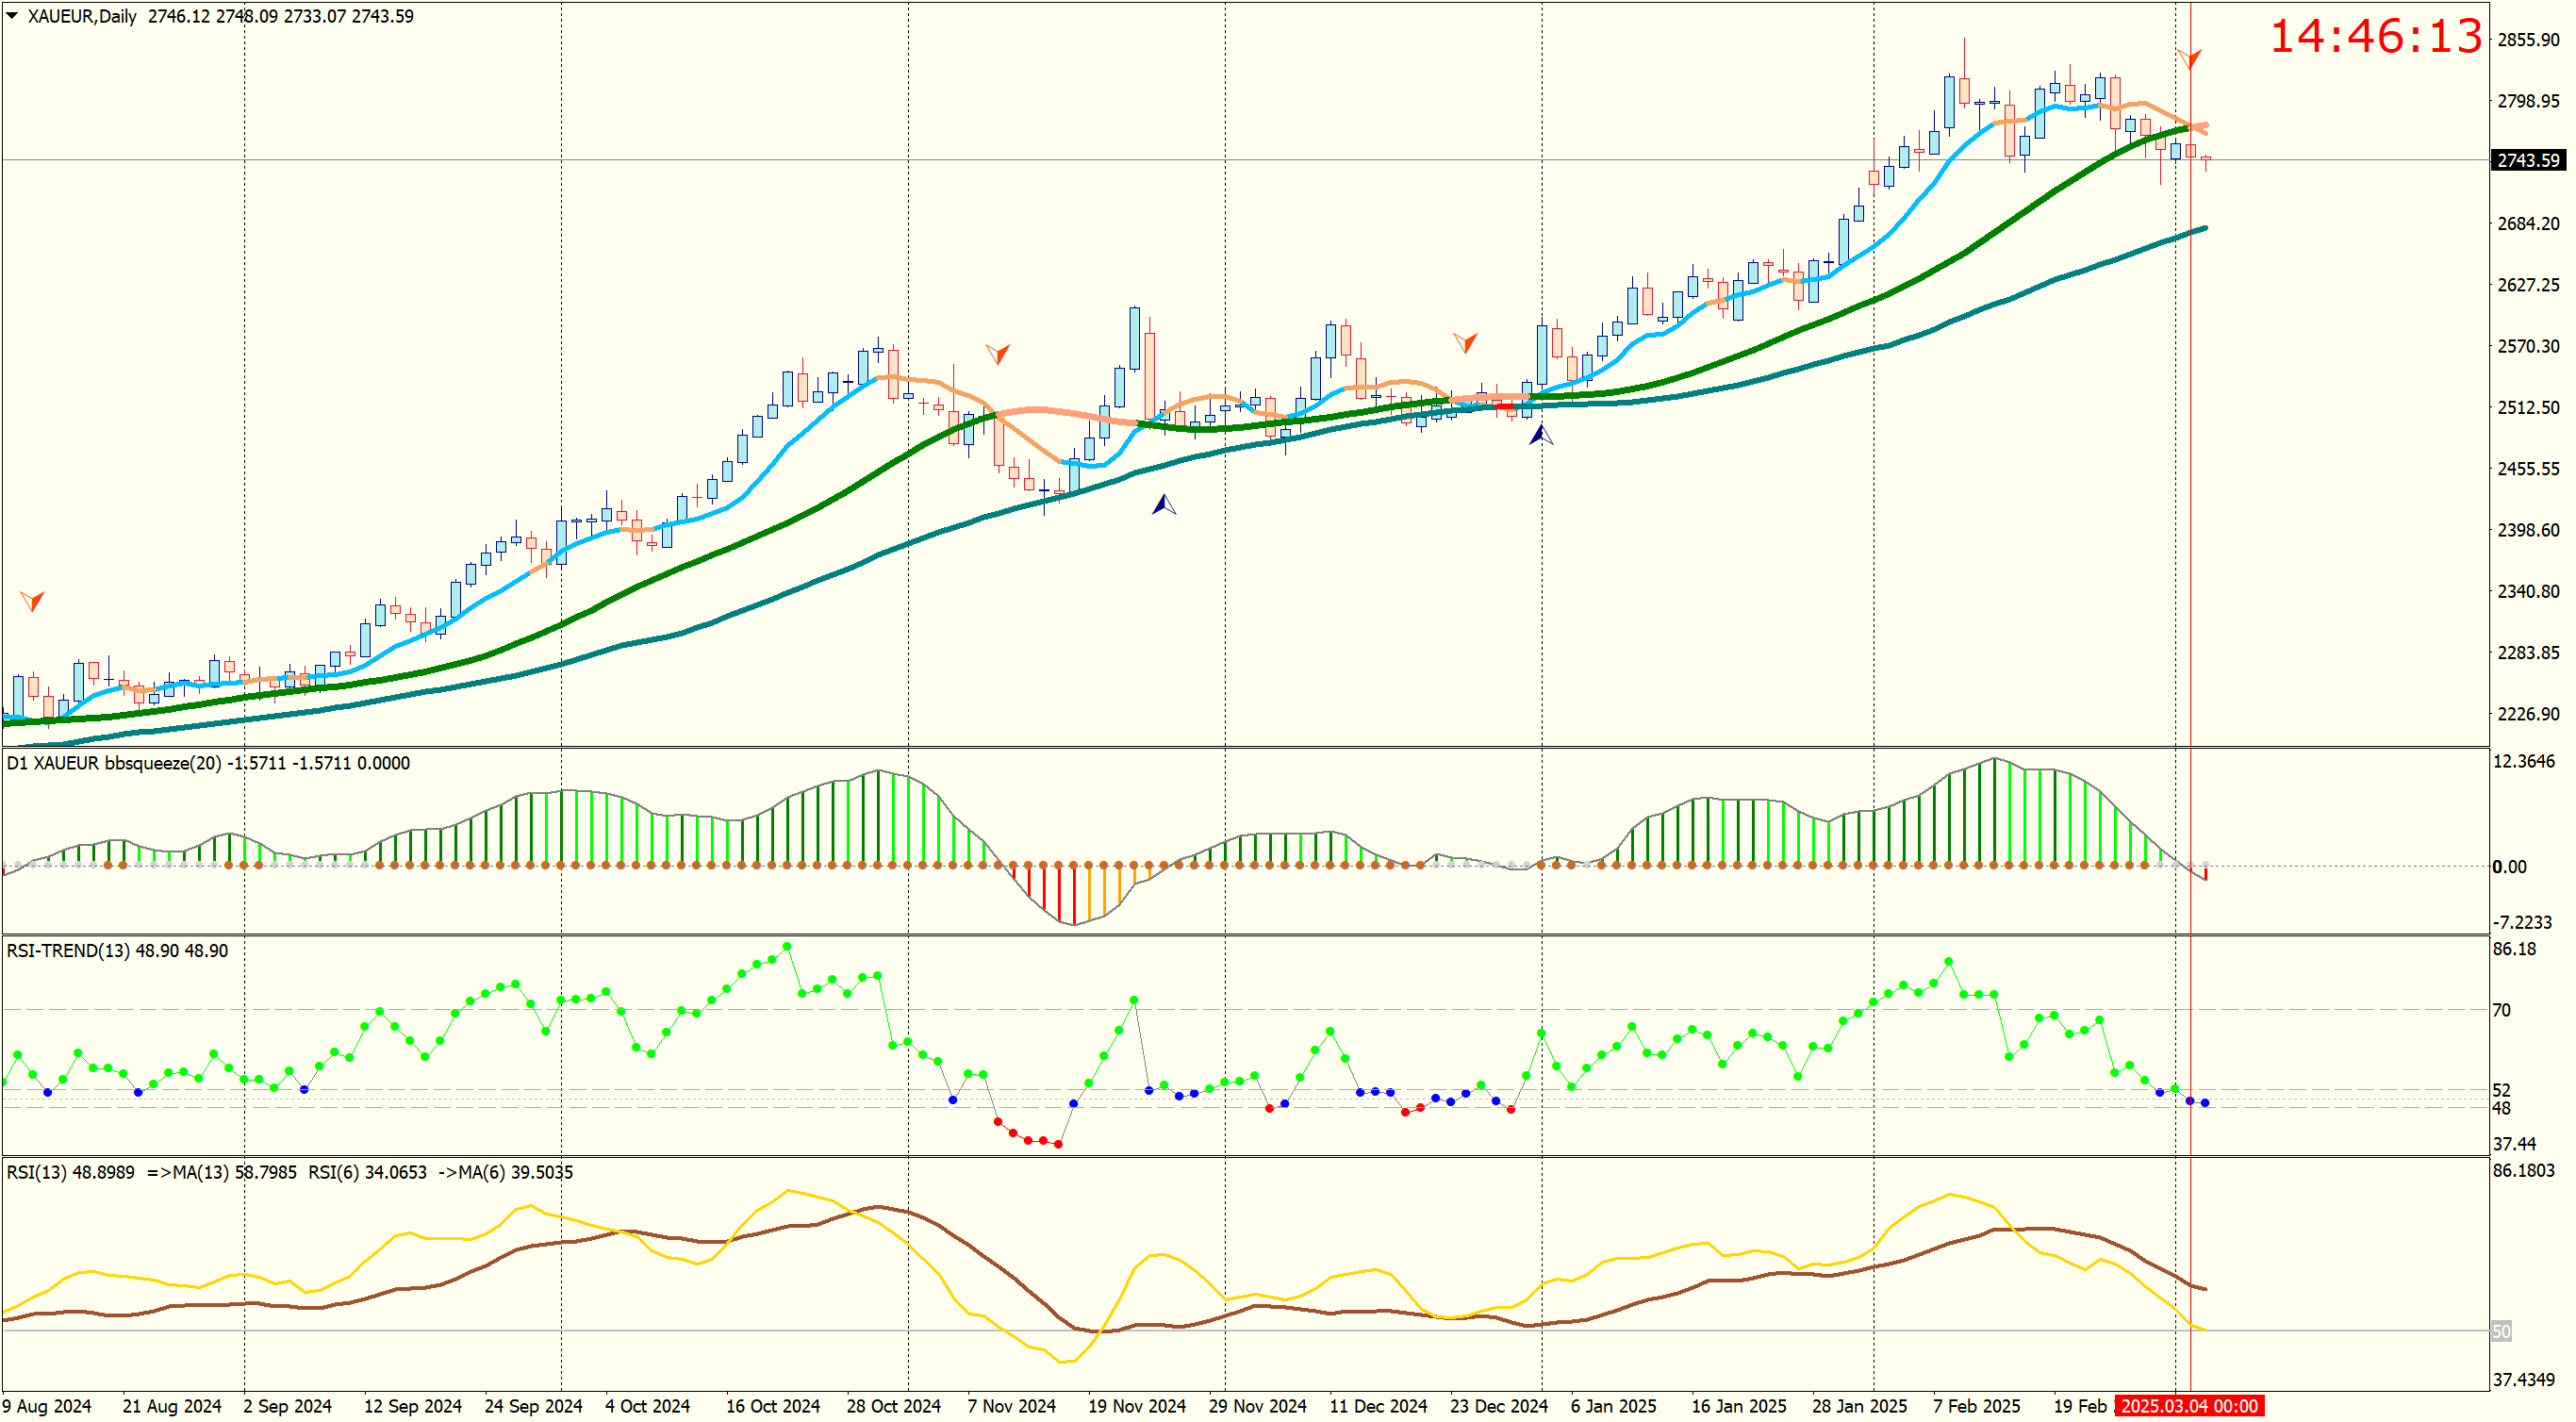
Task: Click the red bbsqueeze bar at the right edge
Action: point(2205,874)
